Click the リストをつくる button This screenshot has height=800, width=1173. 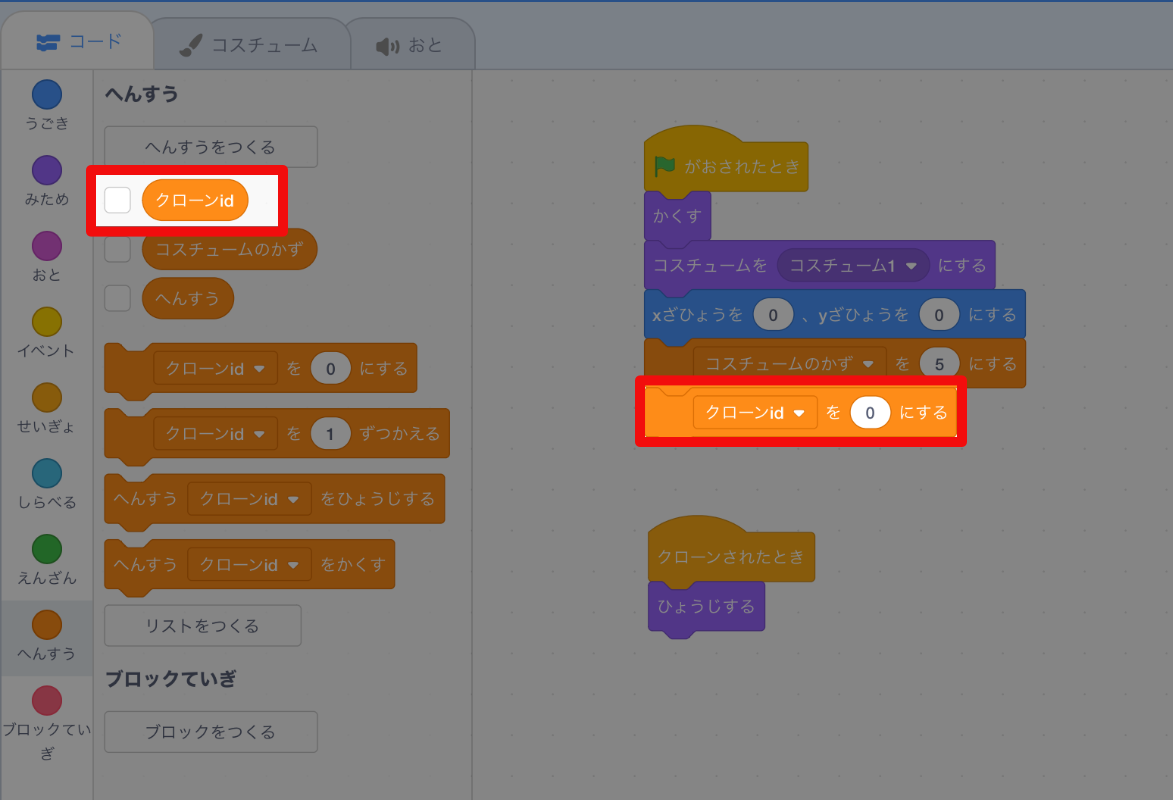[x=202, y=625]
